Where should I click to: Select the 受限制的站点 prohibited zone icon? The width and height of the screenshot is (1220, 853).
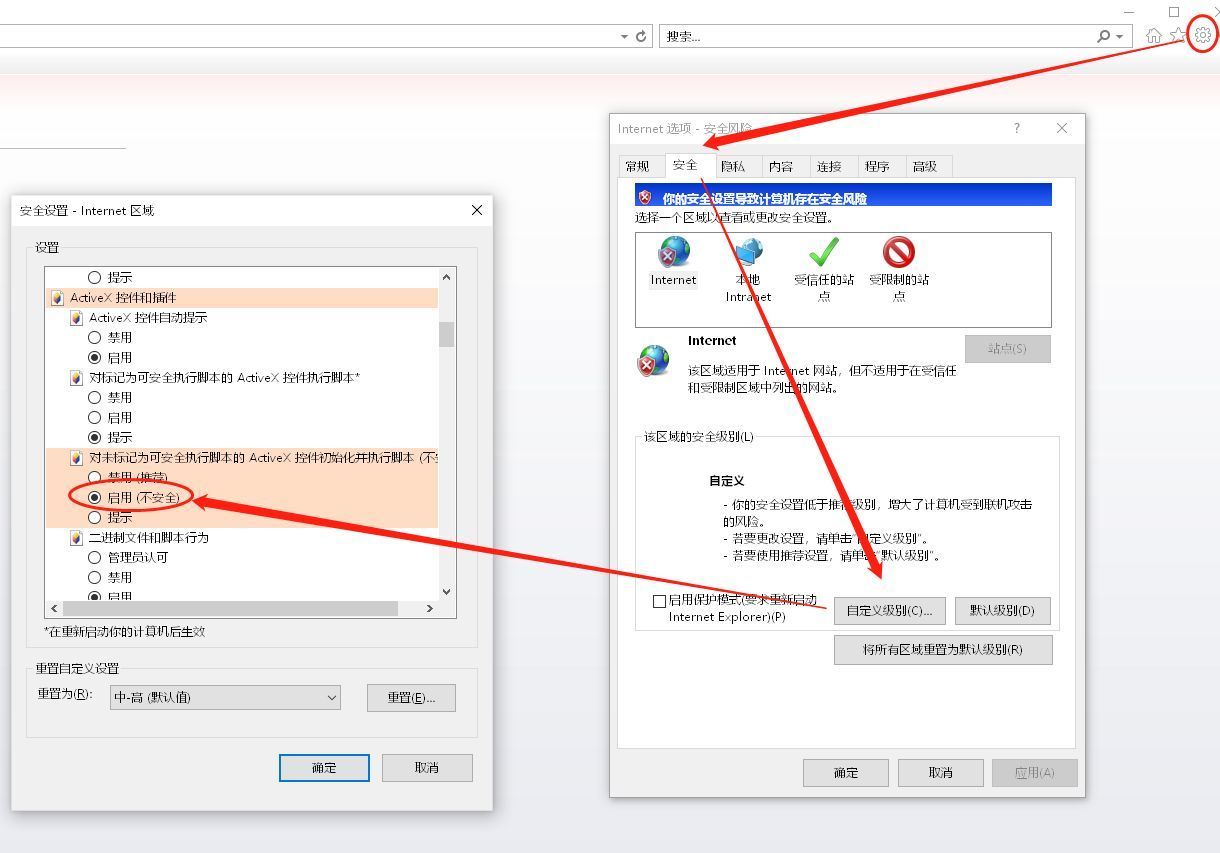coord(898,253)
